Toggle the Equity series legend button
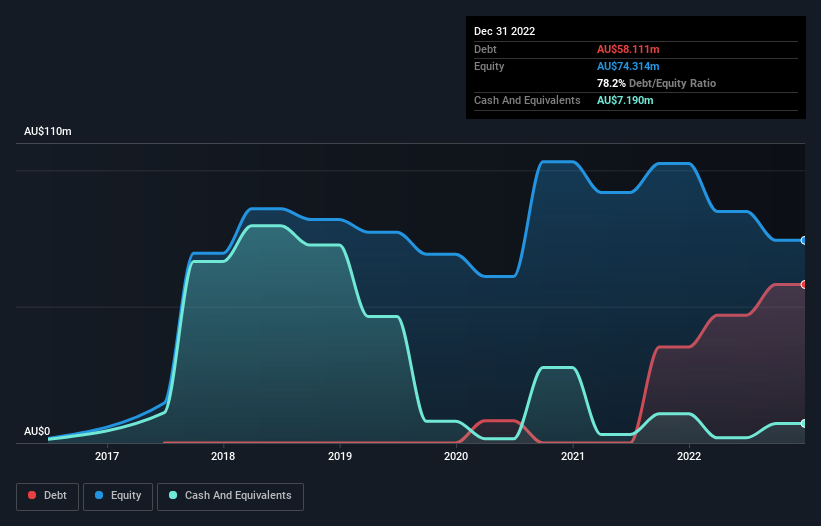Screen dimensions: 821x526 118,496
